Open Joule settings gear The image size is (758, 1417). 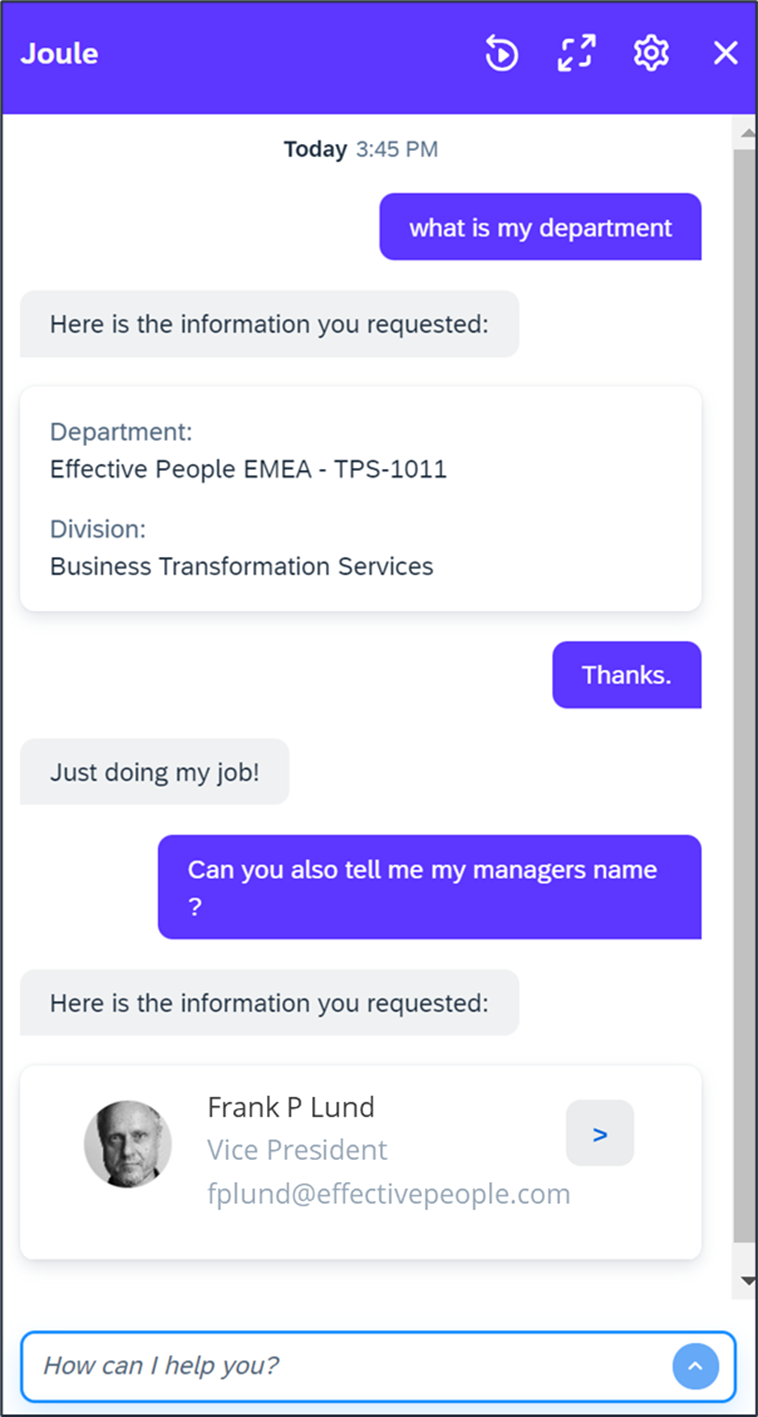651,53
